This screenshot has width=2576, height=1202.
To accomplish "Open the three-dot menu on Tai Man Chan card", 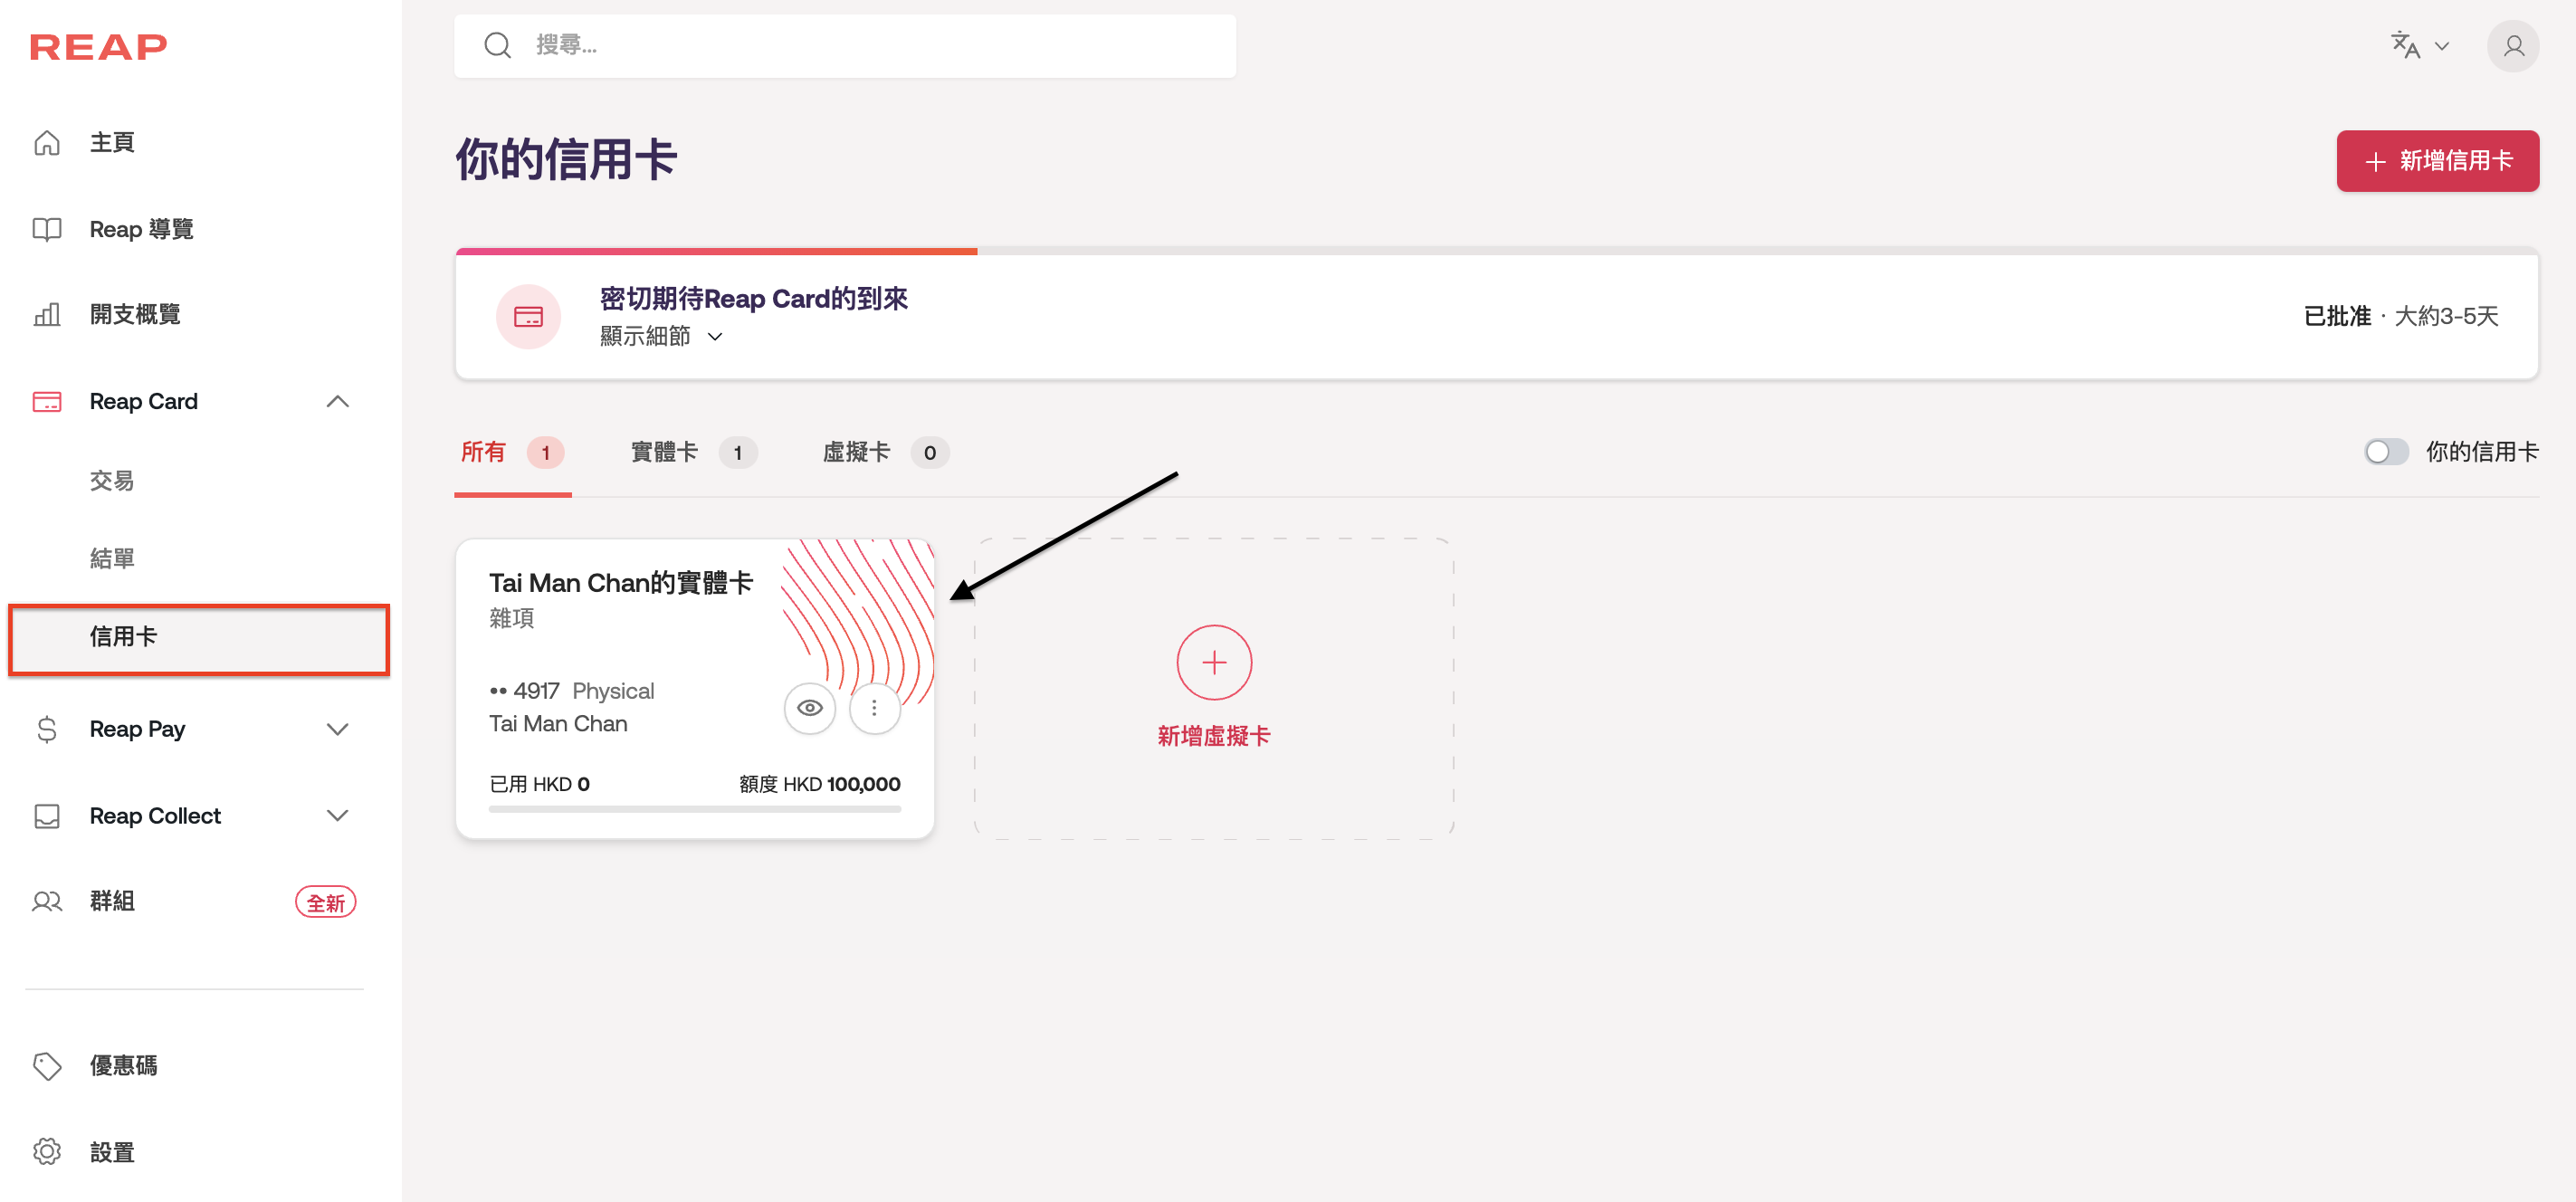I will point(874,708).
